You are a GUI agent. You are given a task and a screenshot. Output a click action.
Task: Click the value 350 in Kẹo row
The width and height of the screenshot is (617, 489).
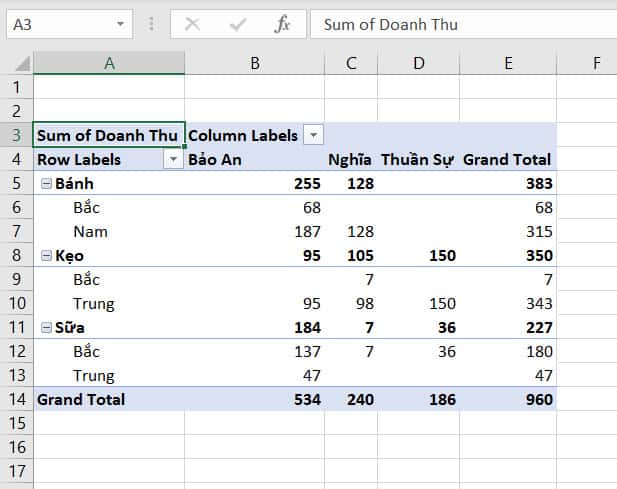tap(539, 256)
